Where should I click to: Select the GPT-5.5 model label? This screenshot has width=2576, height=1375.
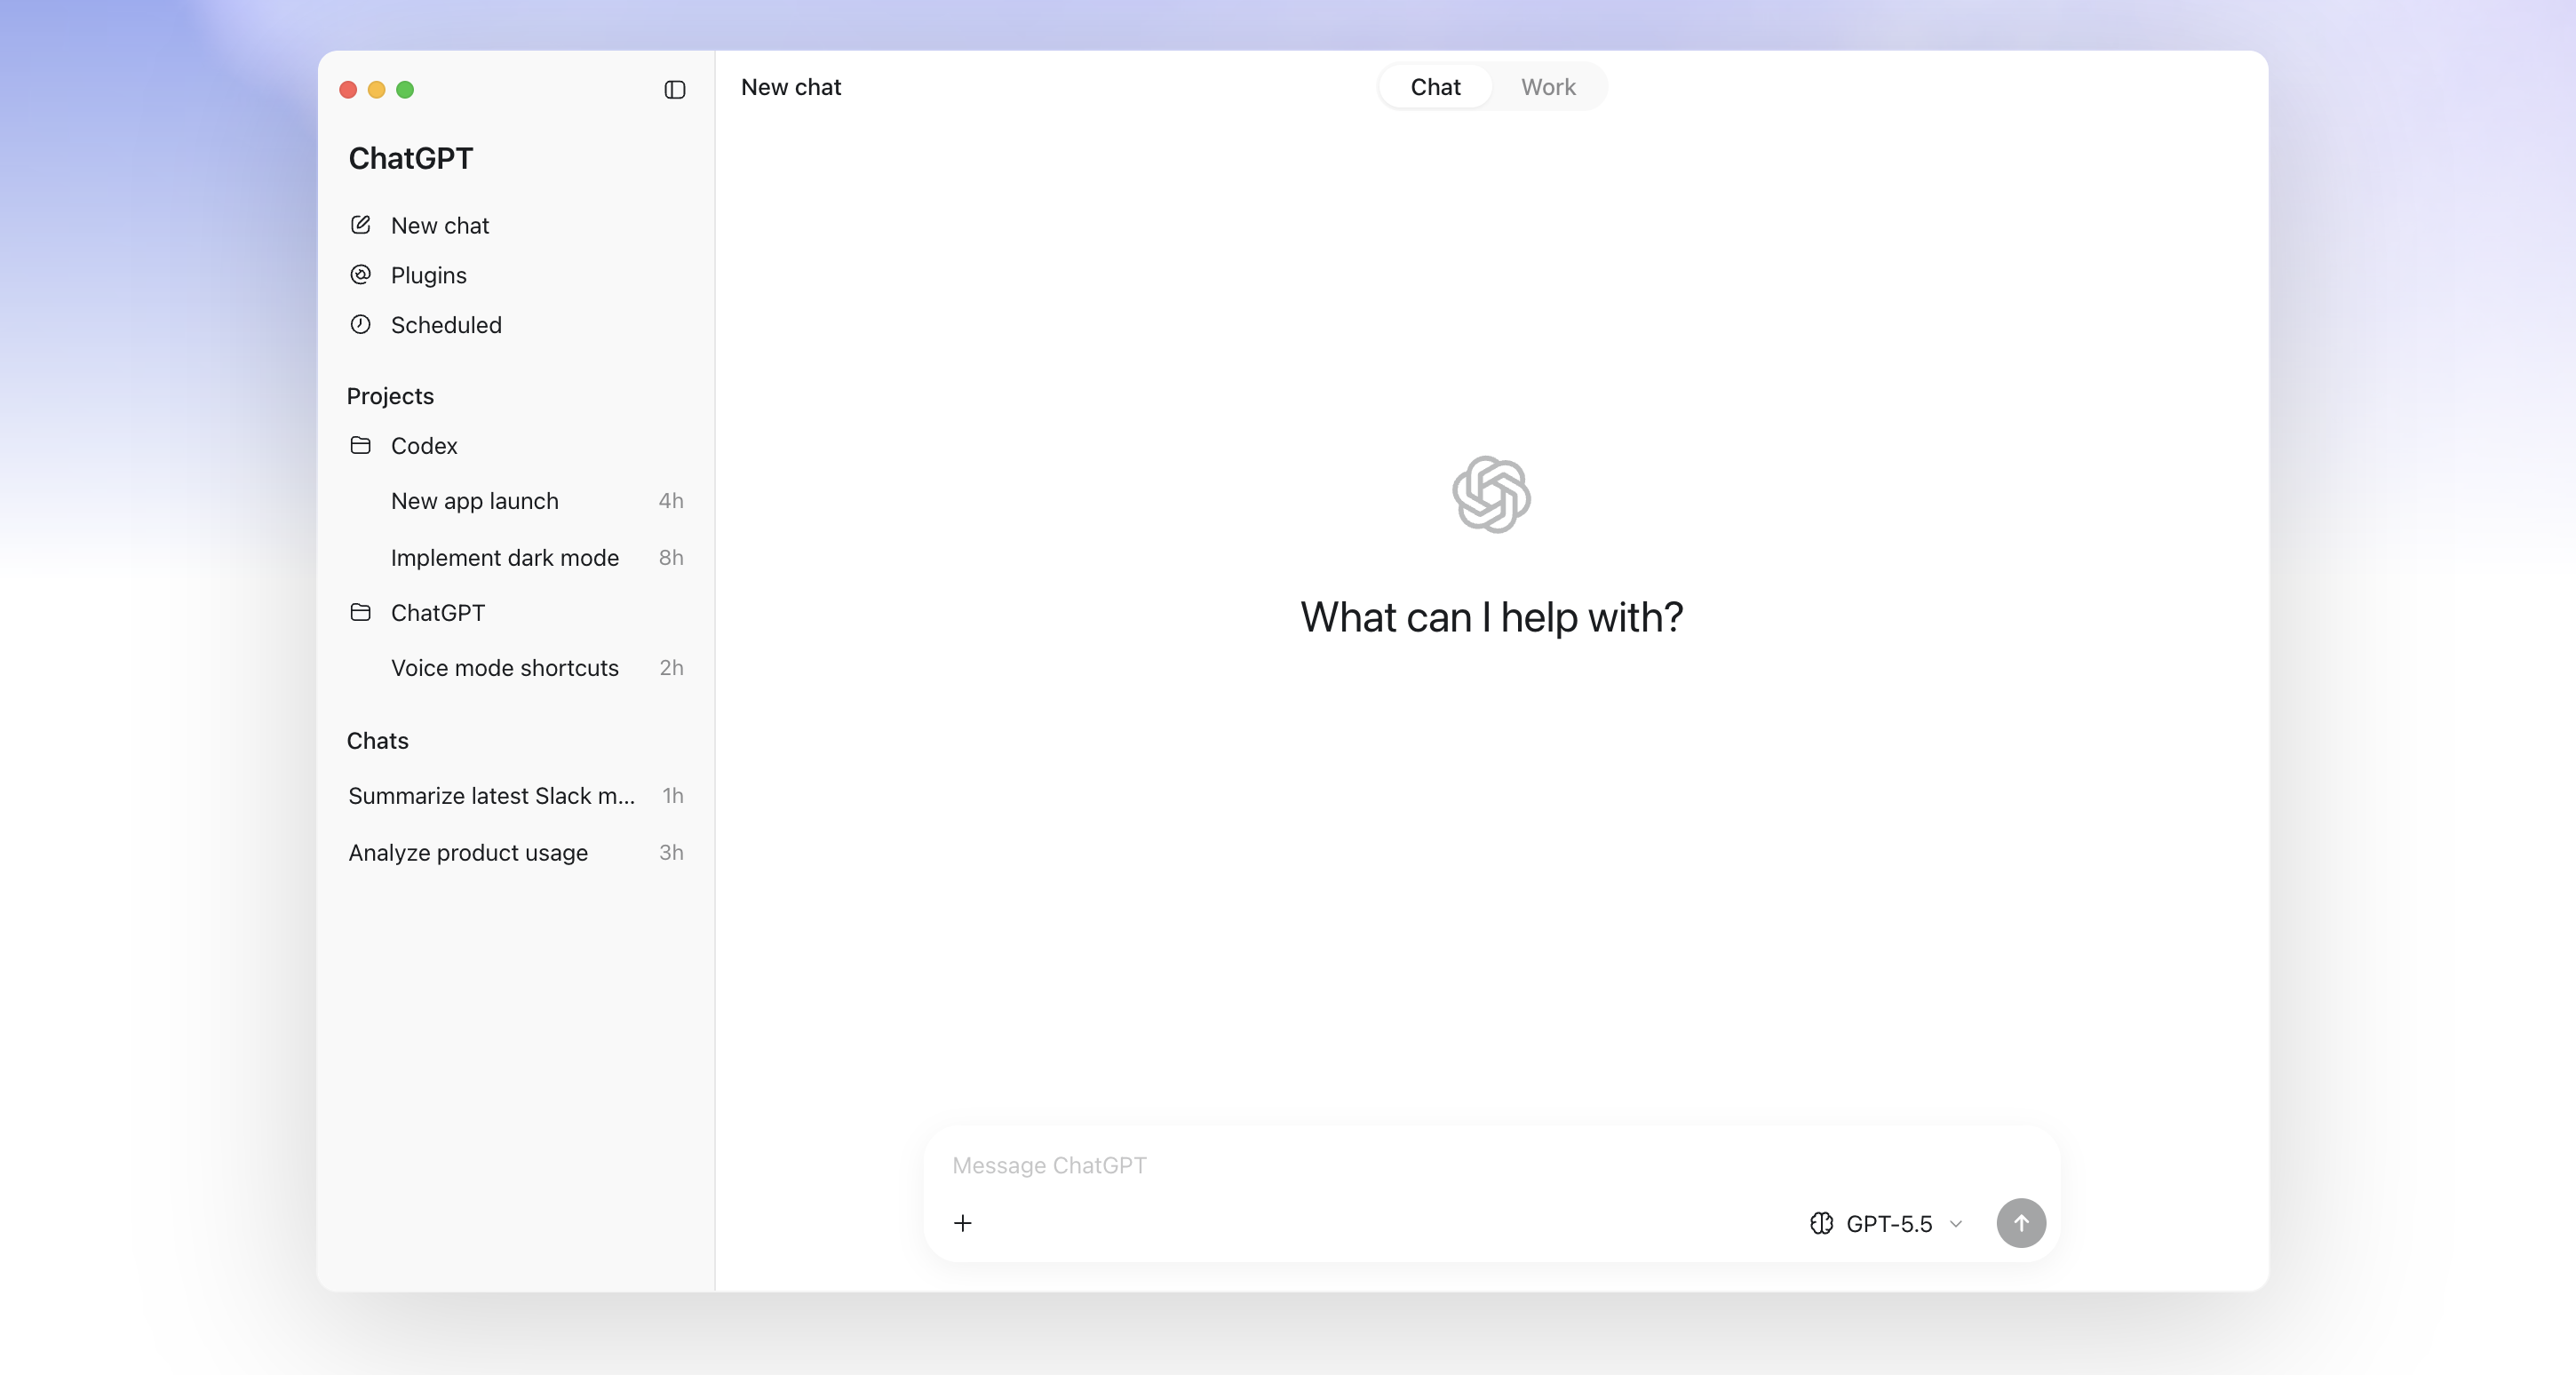1889,1224
